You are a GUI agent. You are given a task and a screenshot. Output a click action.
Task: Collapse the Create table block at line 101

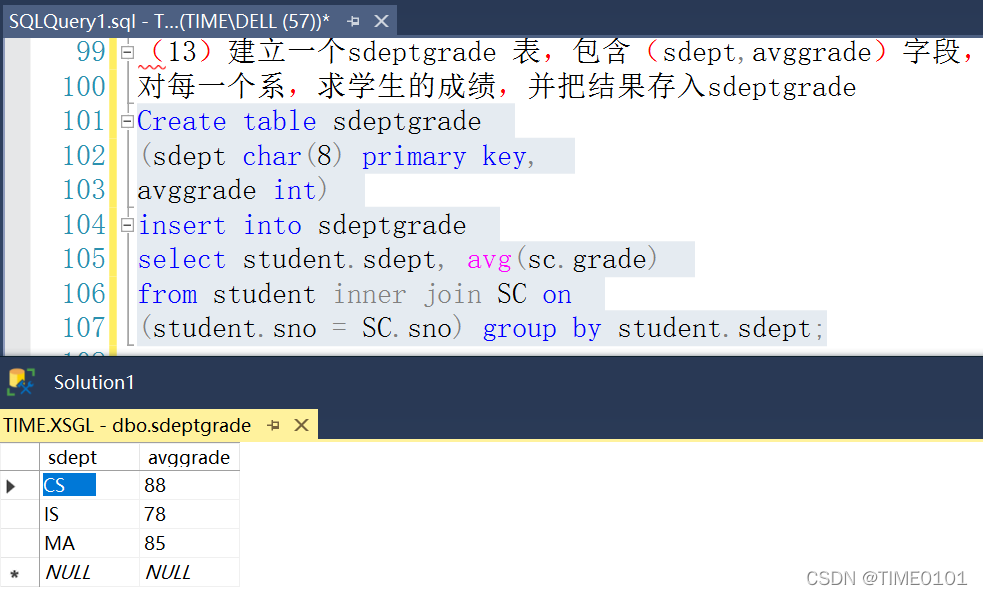(x=127, y=121)
